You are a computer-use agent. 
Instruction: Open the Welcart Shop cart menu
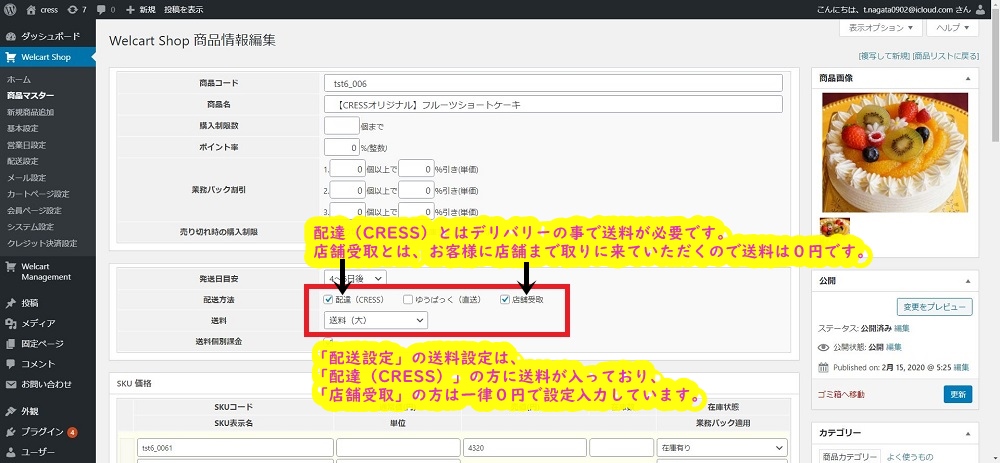point(48,57)
